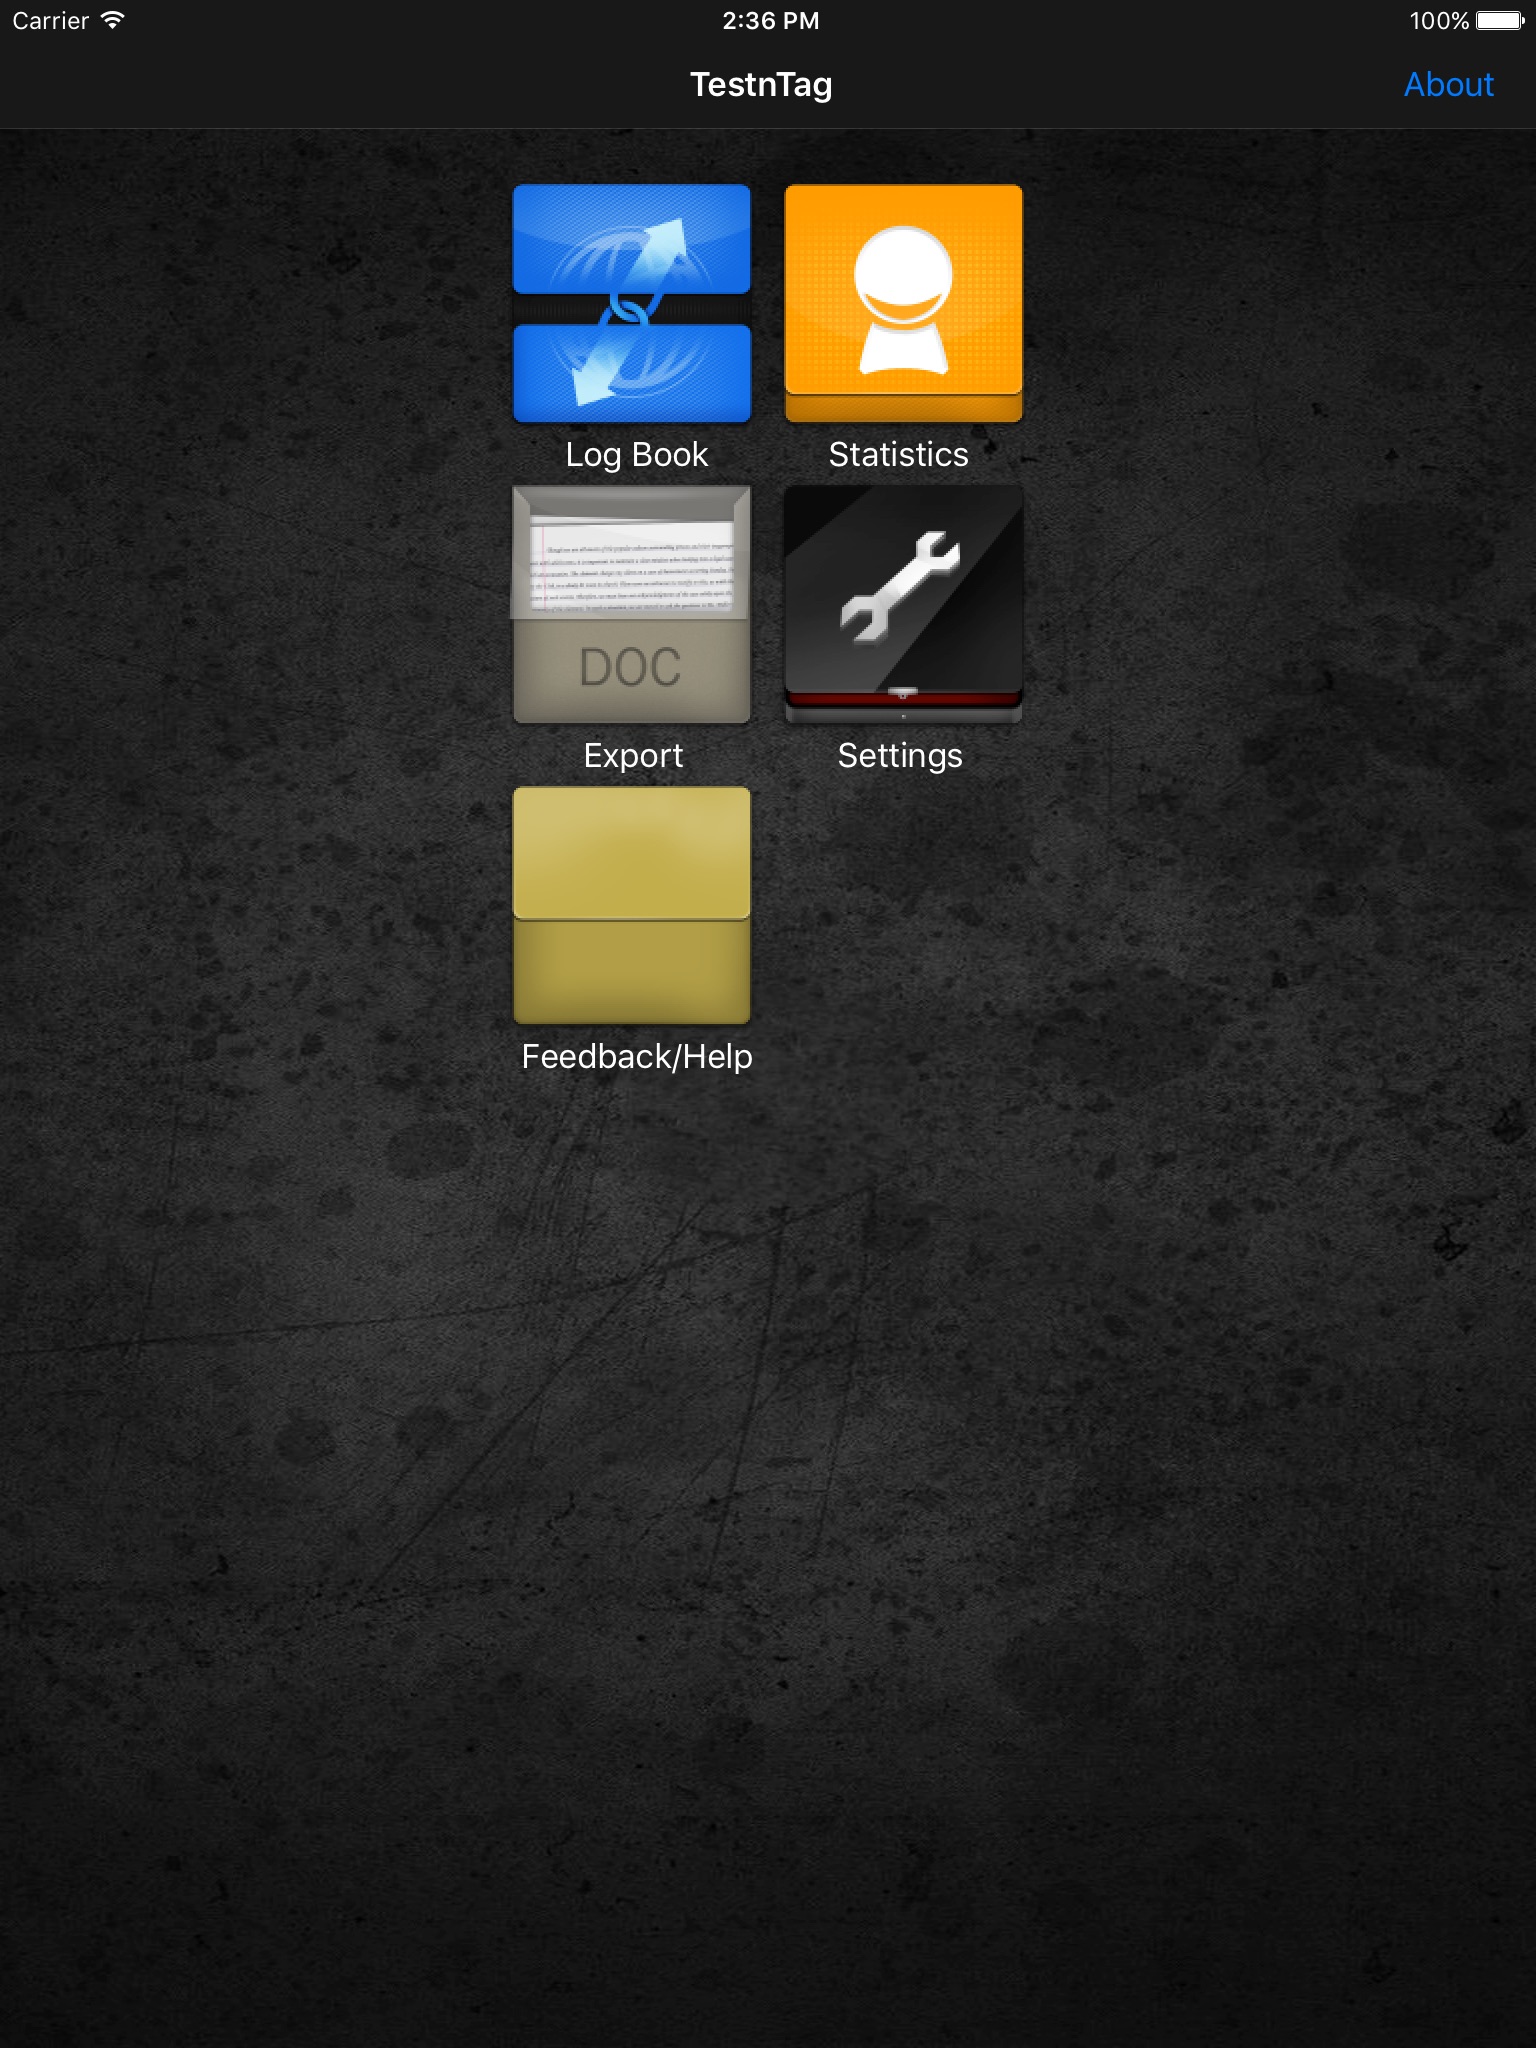Screen dimensions: 1536x2048
Task: Open the About page link
Action: tap(1449, 85)
